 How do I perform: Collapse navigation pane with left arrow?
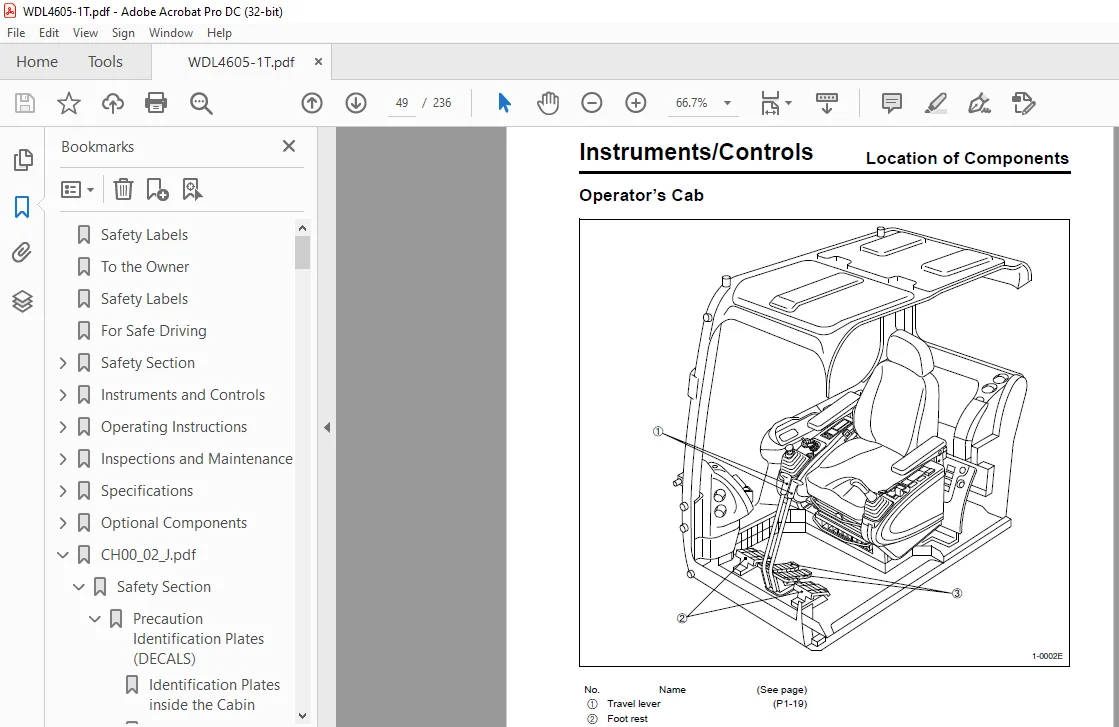(x=327, y=427)
